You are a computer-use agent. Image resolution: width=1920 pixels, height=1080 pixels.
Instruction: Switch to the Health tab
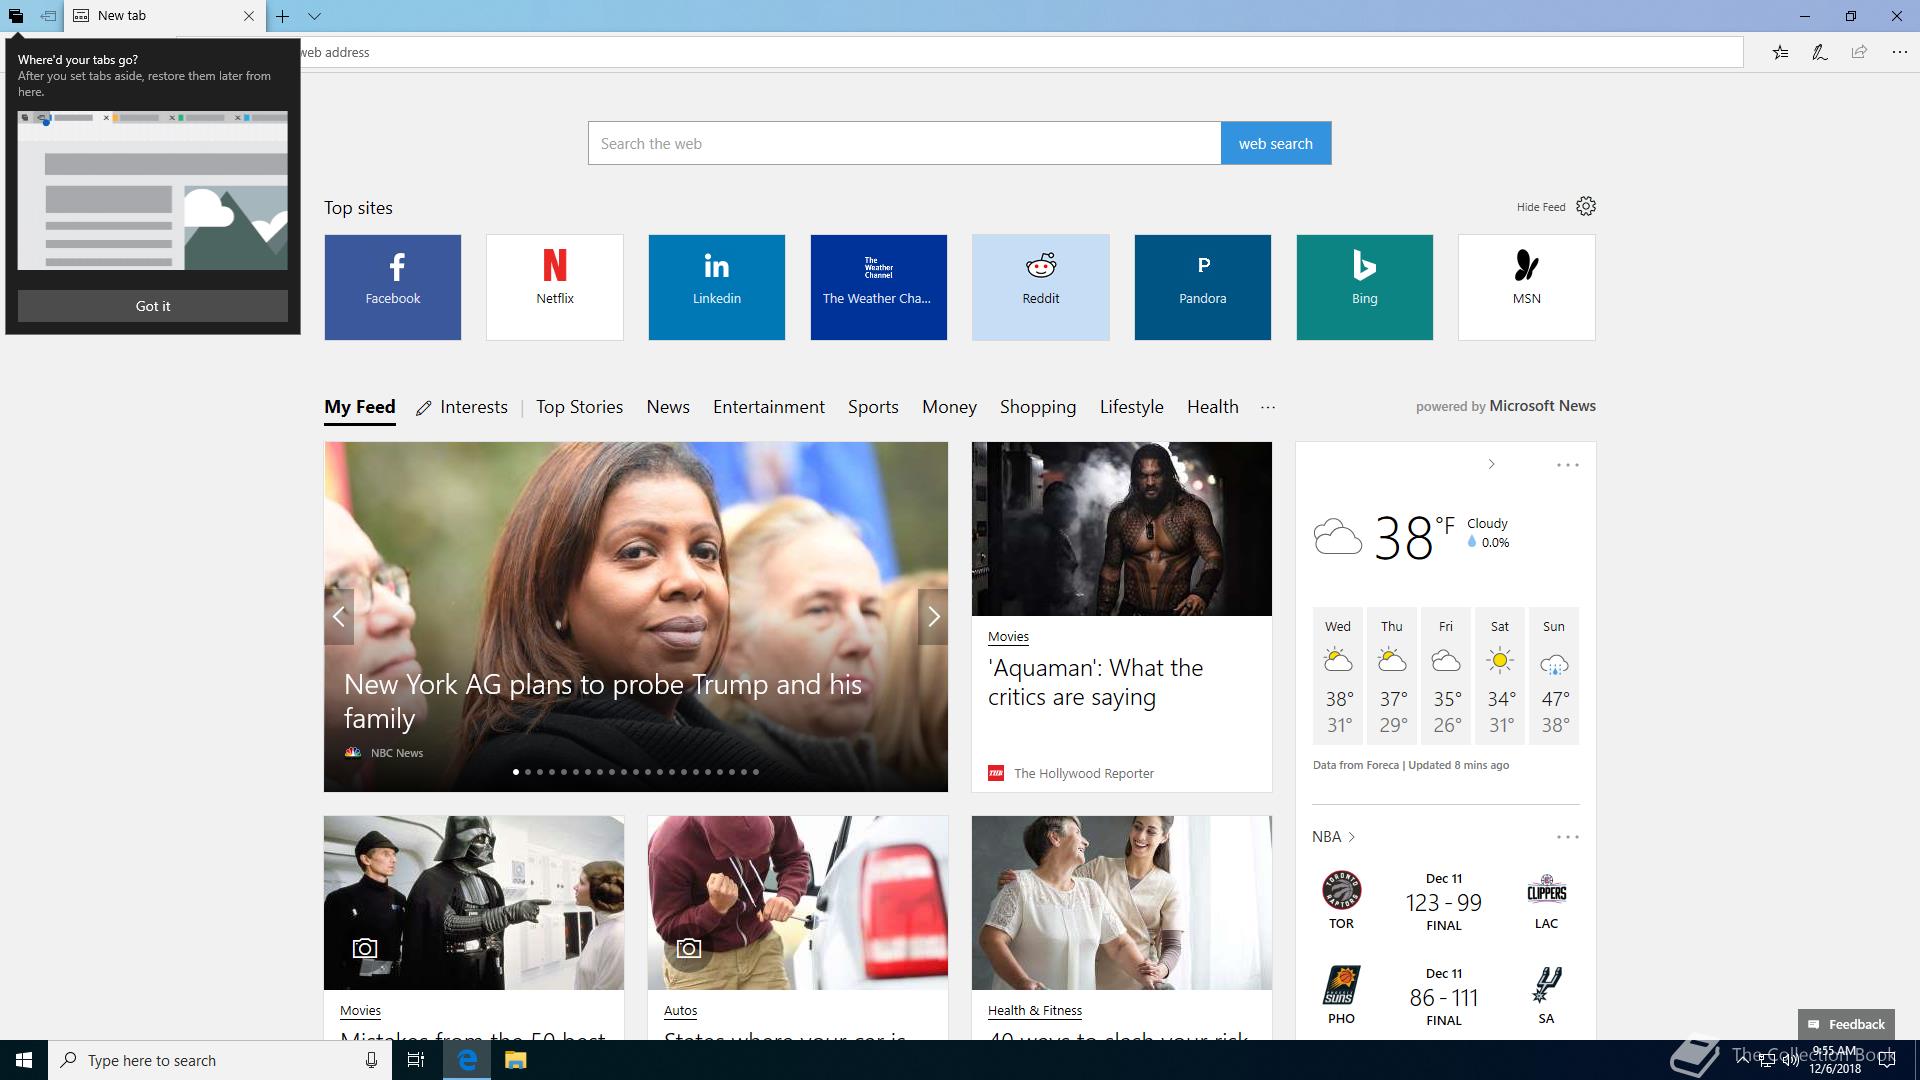[x=1213, y=407]
